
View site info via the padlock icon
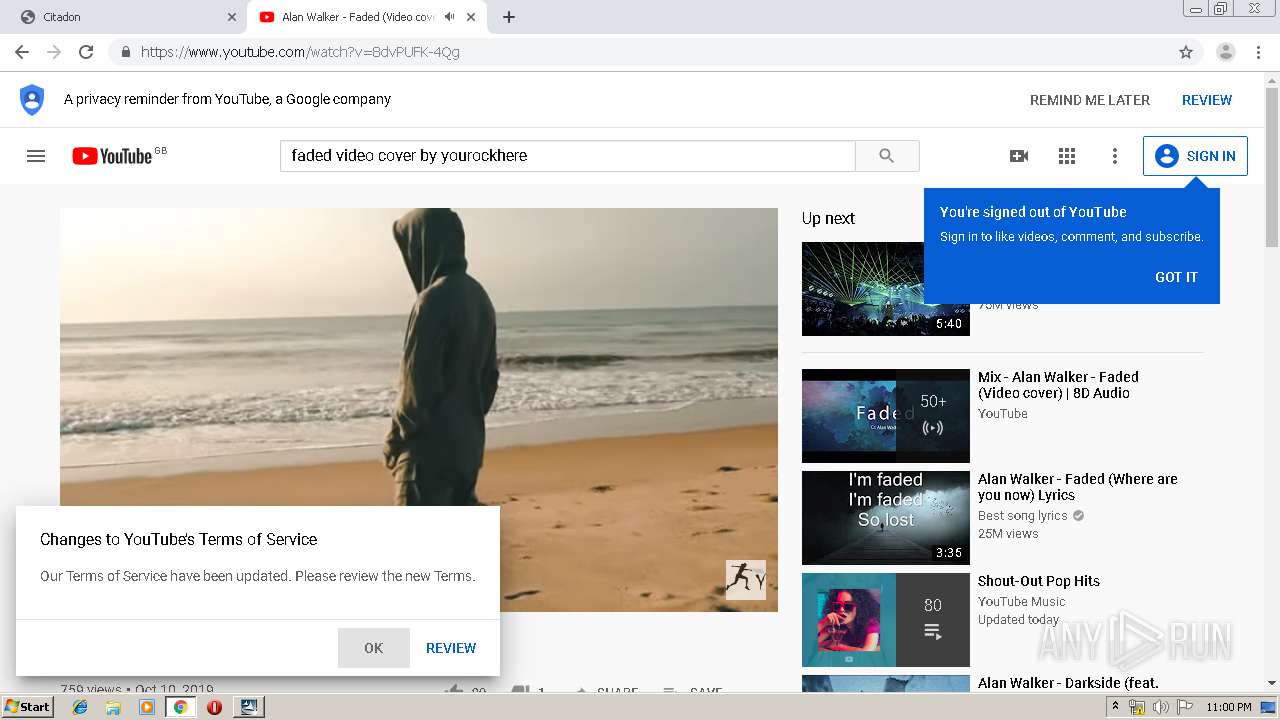click(126, 52)
